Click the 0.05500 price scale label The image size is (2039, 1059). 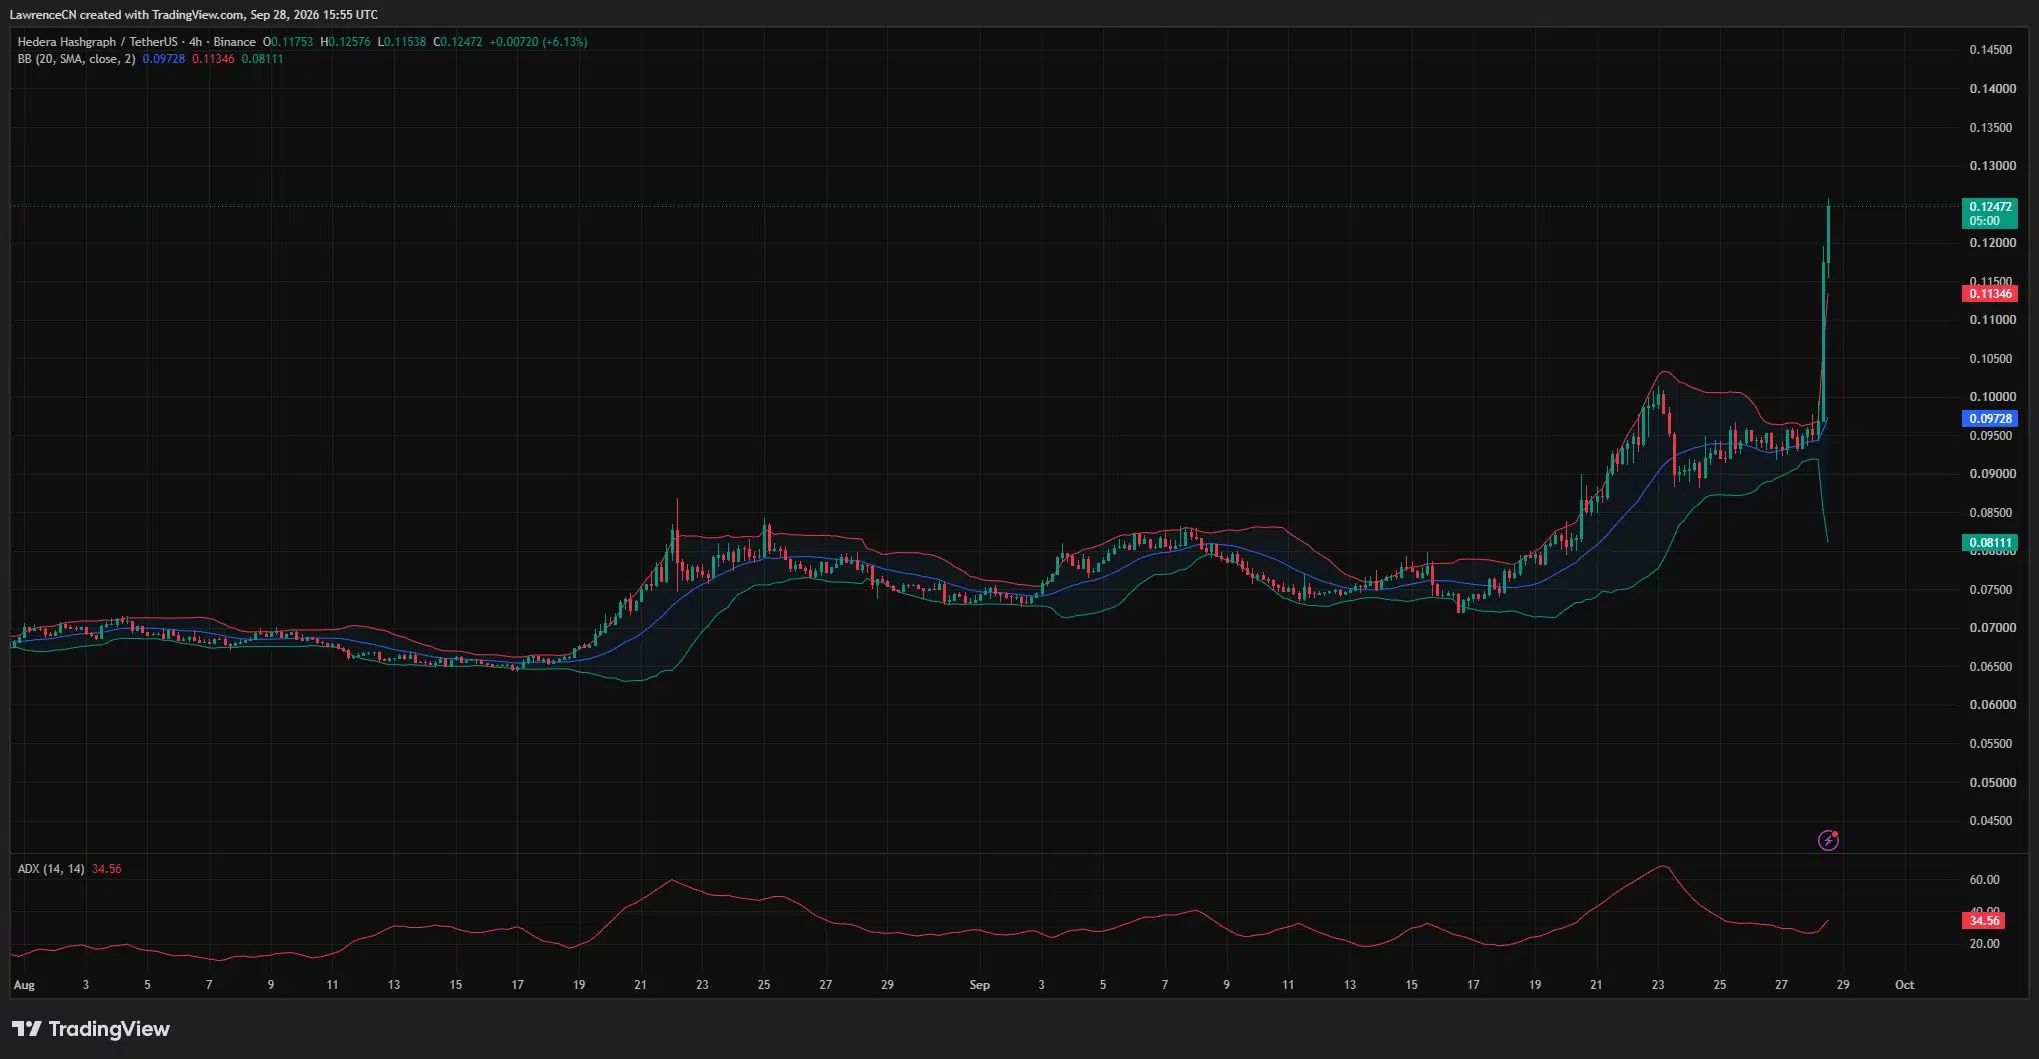1992,744
